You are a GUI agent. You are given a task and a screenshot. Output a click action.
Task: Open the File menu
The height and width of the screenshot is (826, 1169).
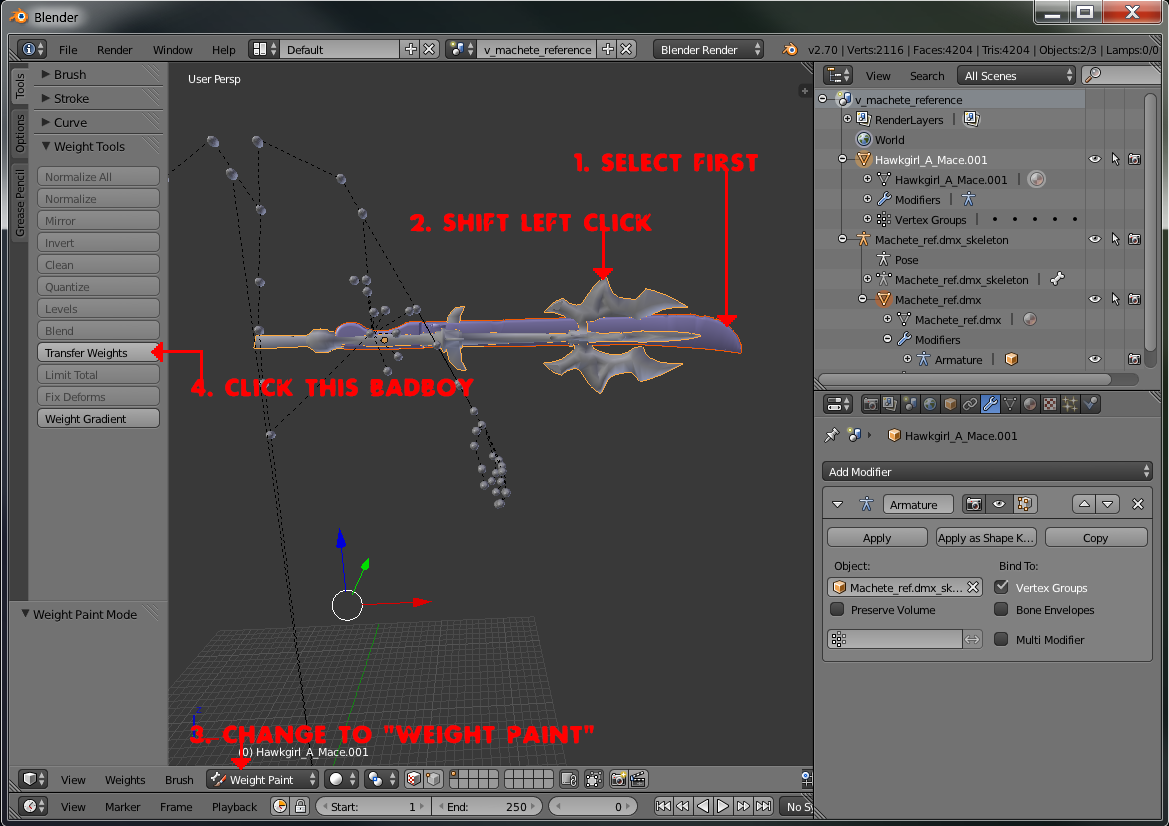pyautogui.click(x=68, y=50)
